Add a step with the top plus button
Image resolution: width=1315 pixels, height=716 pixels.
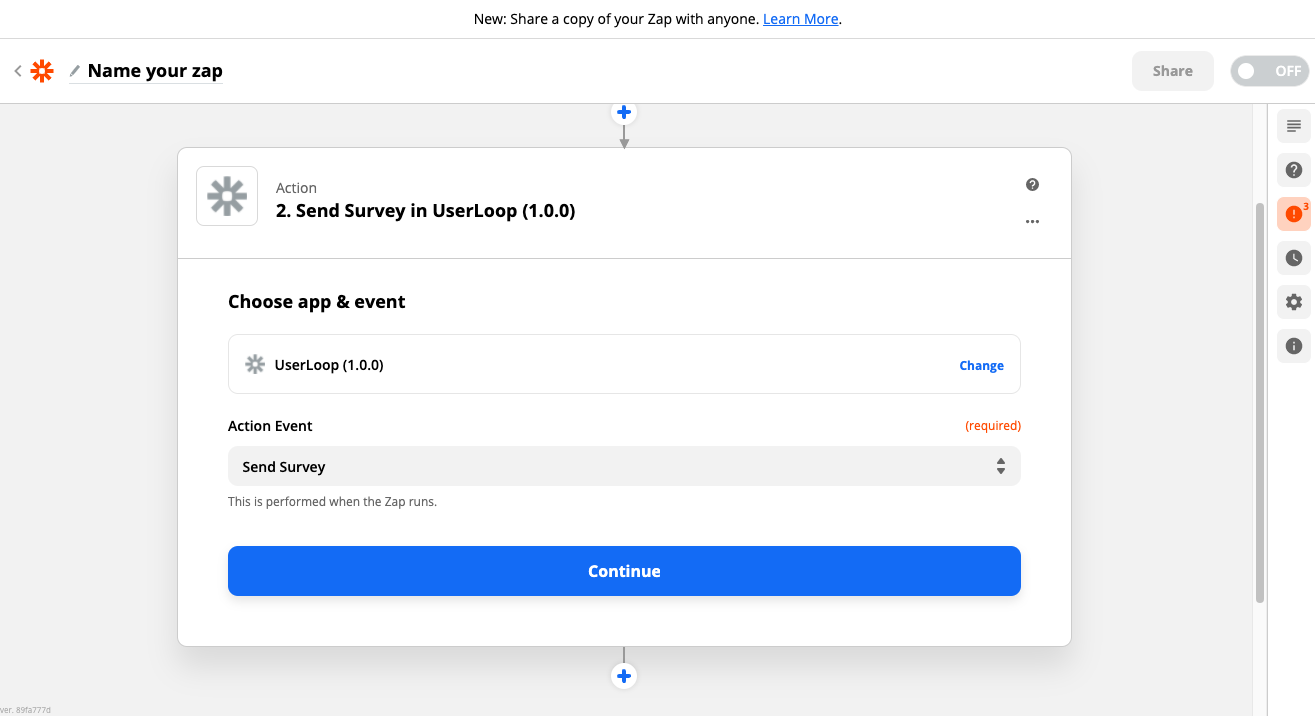pyautogui.click(x=624, y=112)
